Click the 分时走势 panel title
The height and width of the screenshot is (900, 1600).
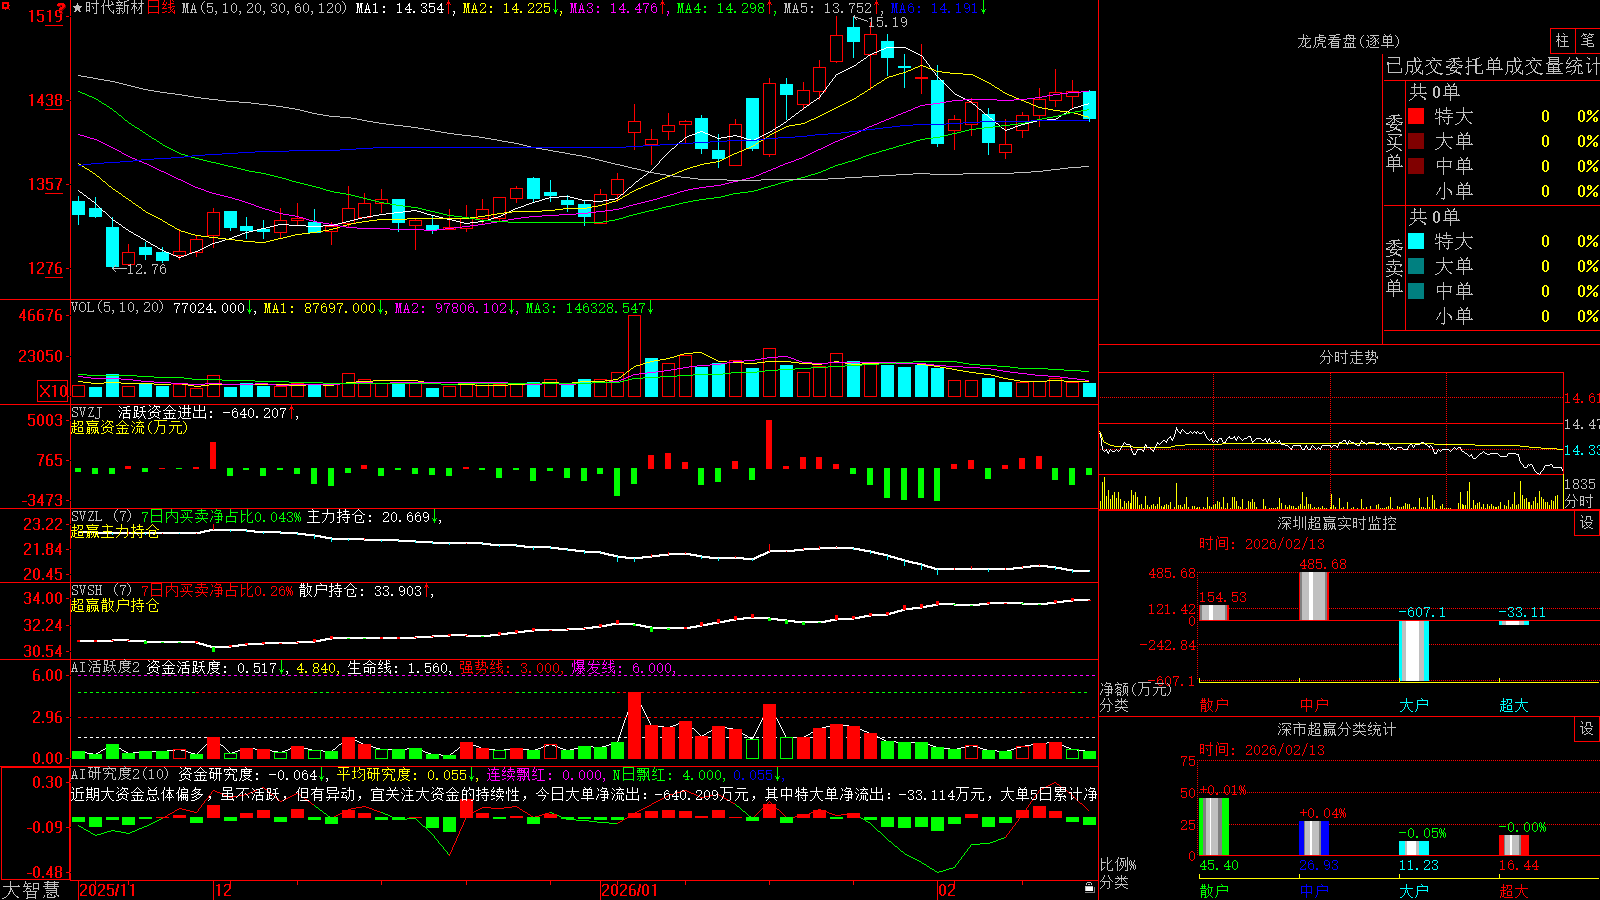[1348, 357]
